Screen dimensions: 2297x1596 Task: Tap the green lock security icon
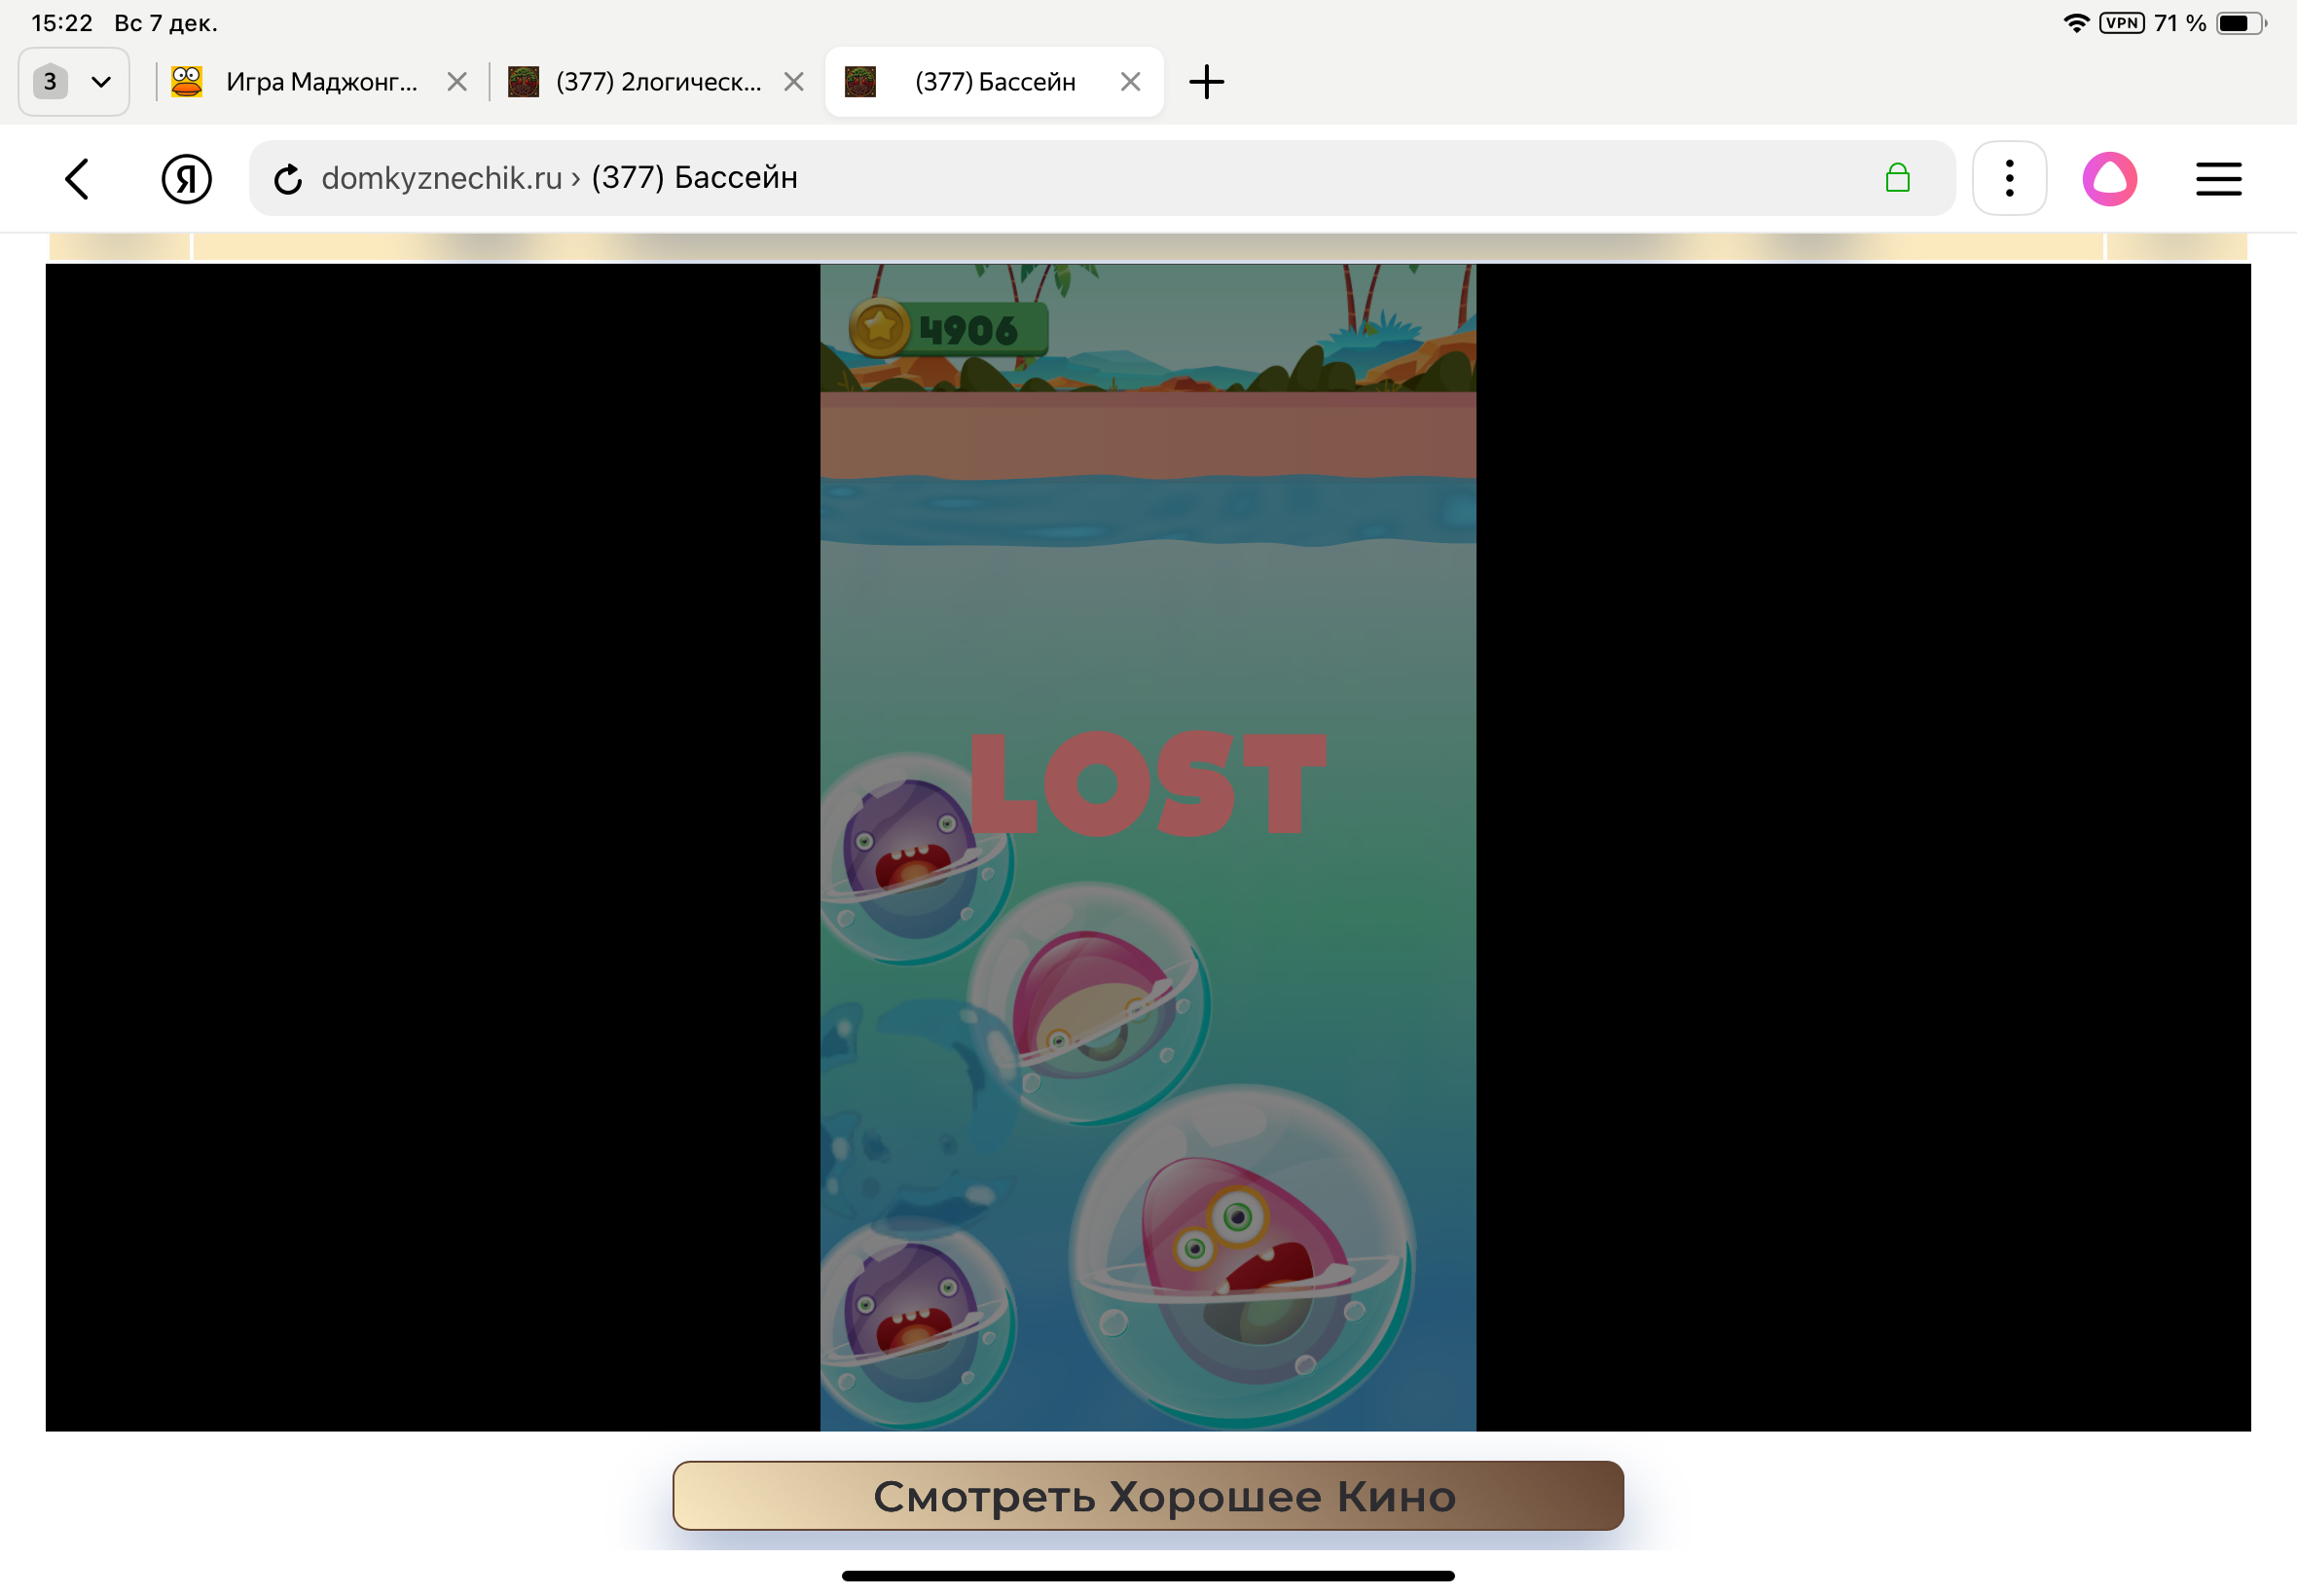click(x=1896, y=178)
